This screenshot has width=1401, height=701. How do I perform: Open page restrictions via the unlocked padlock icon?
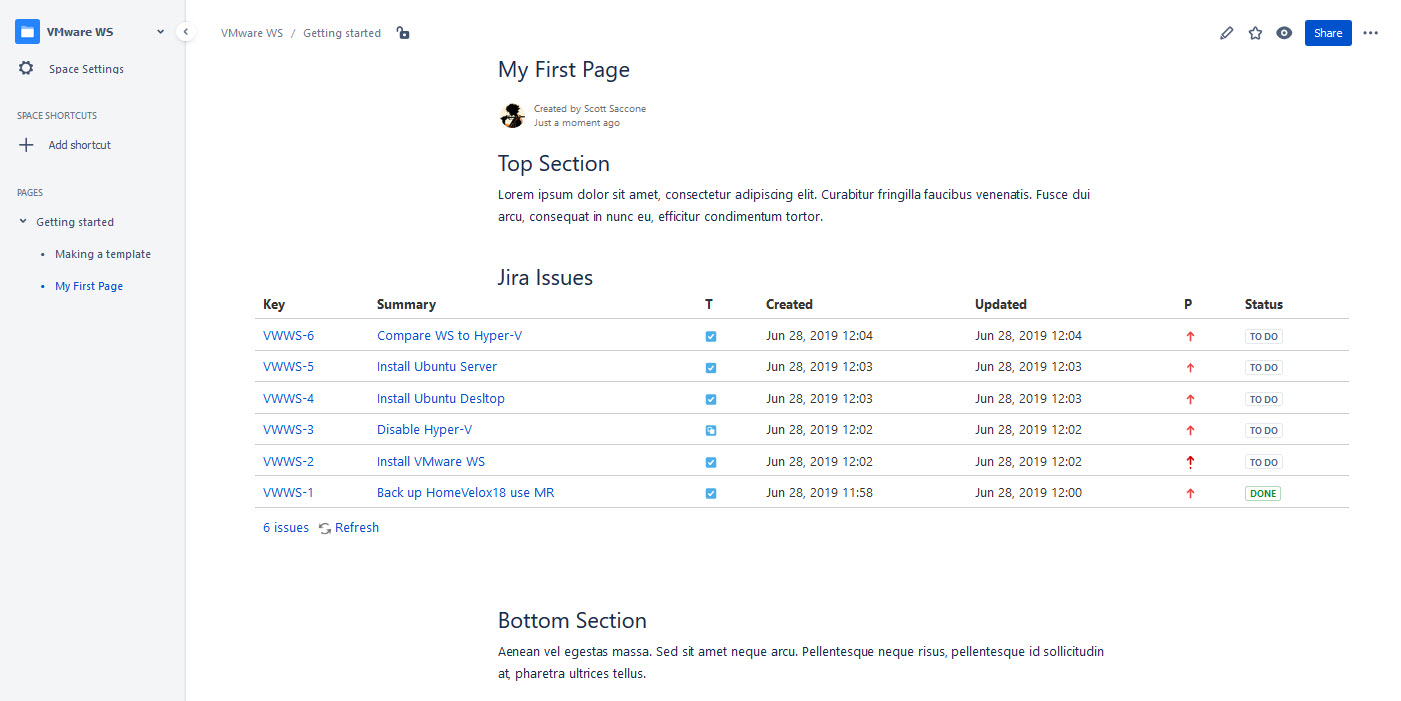tap(402, 33)
